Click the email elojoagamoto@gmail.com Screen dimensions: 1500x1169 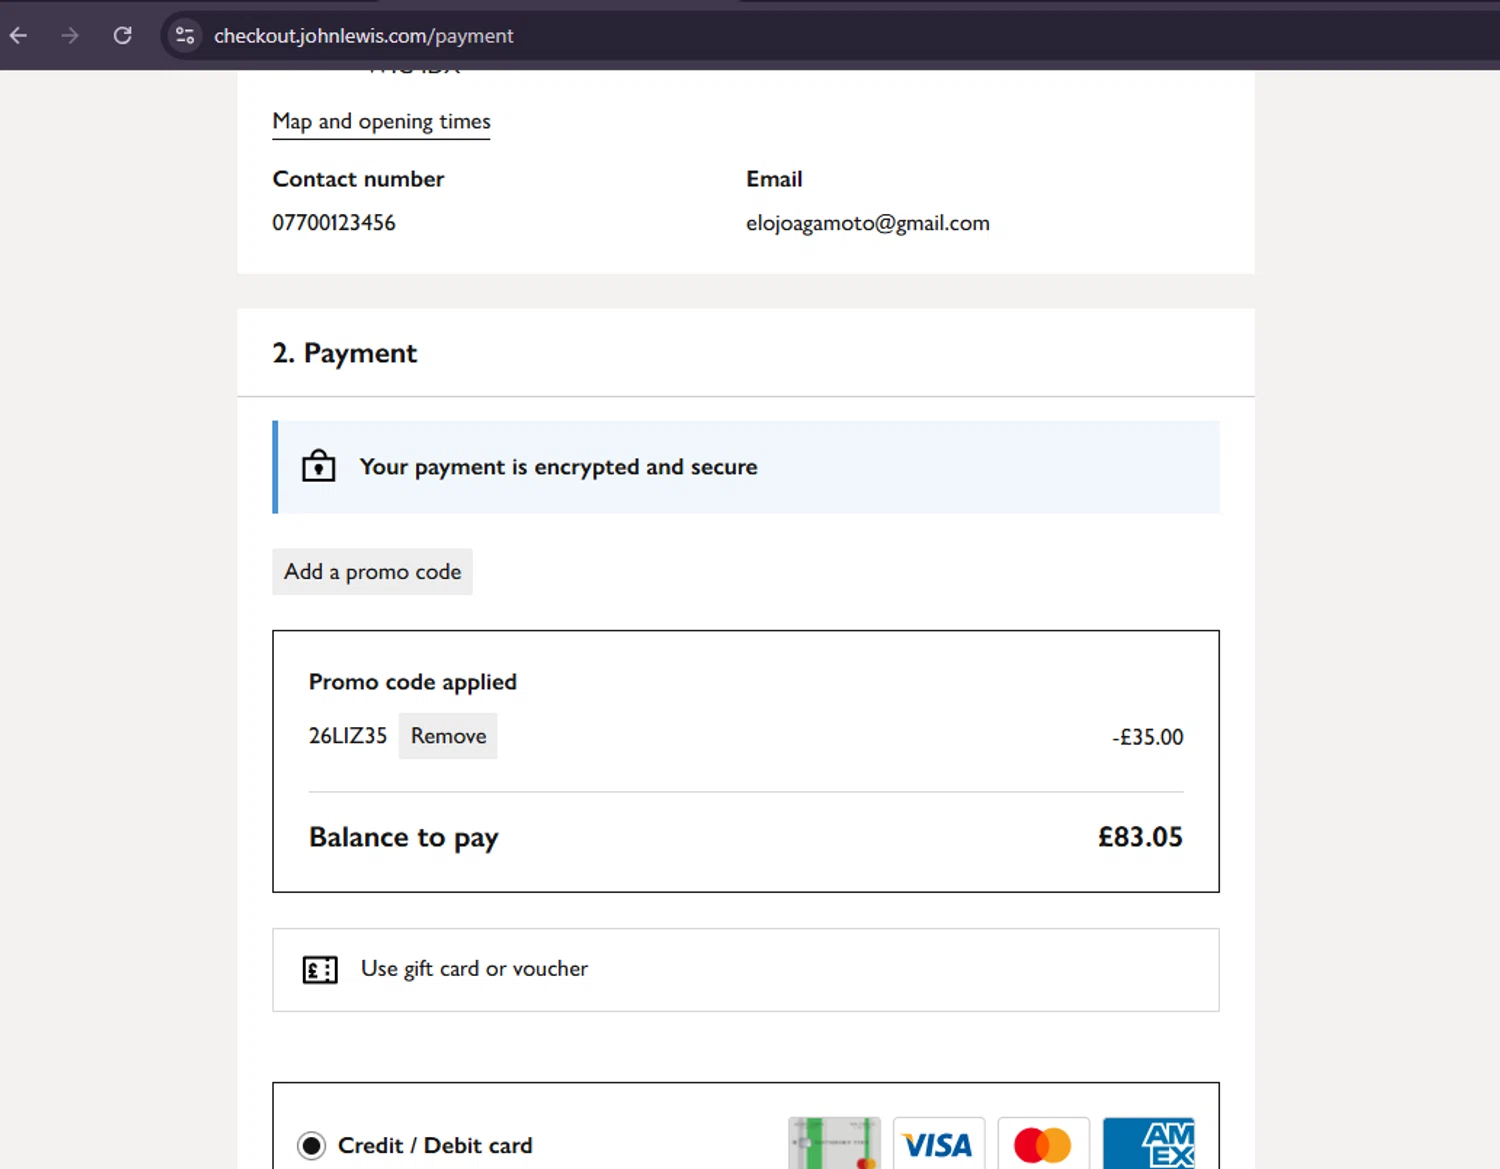point(868,223)
